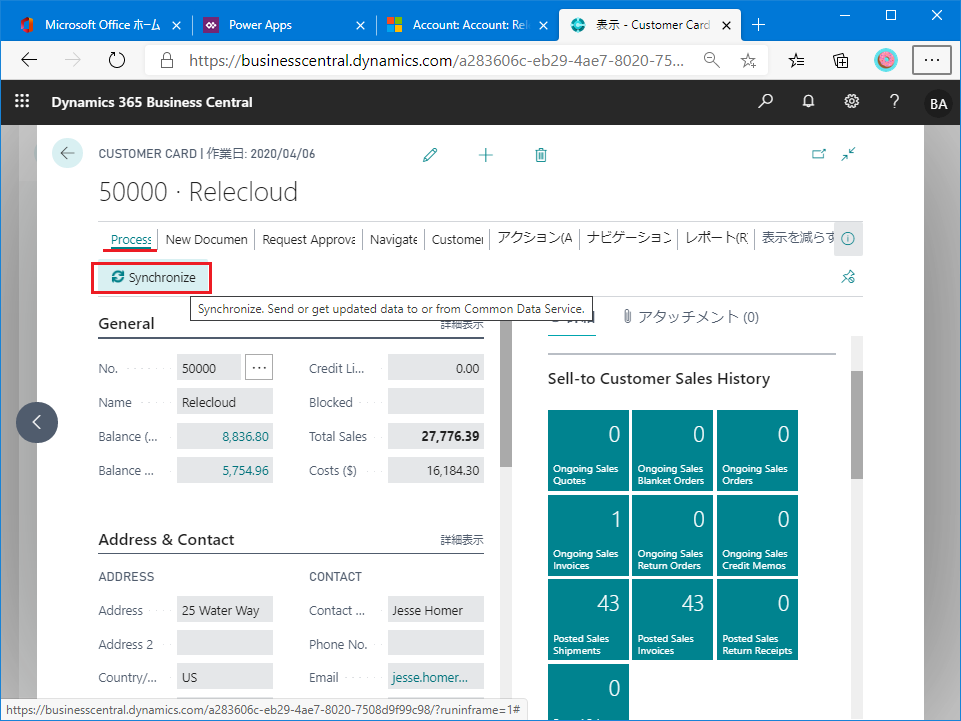Click the Address field showing 25 Water Way
961x721 pixels.
tap(225, 610)
